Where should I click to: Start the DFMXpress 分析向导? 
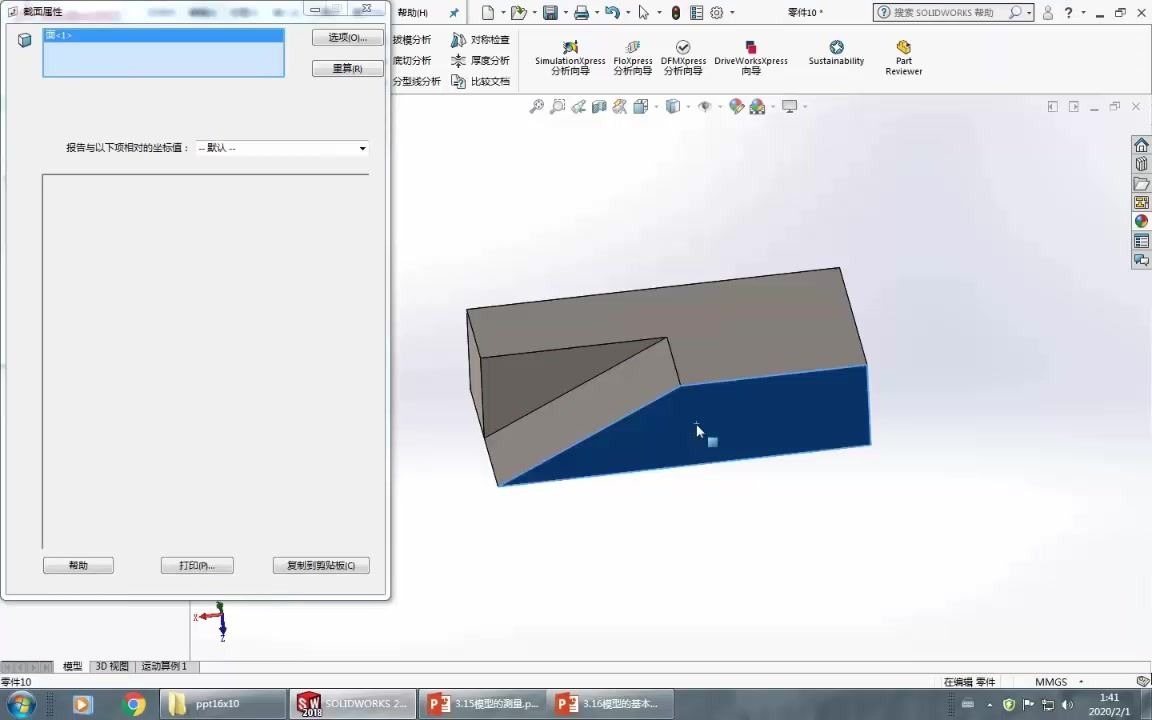[683, 57]
